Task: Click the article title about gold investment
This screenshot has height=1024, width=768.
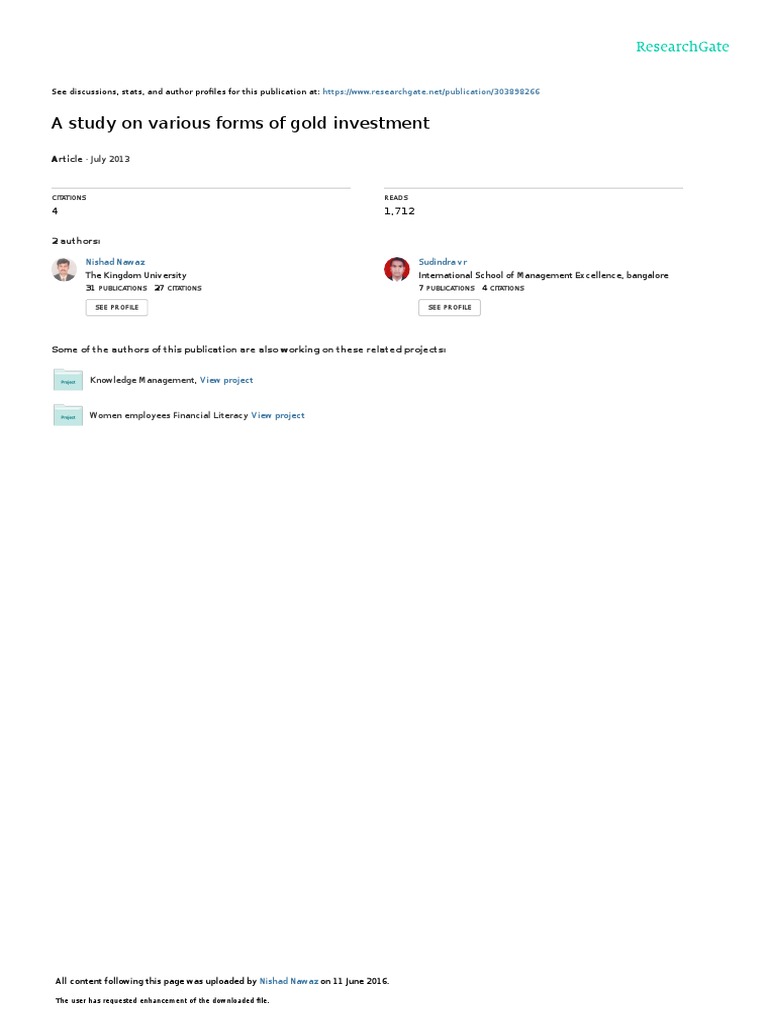Action: tap(240, 123)
